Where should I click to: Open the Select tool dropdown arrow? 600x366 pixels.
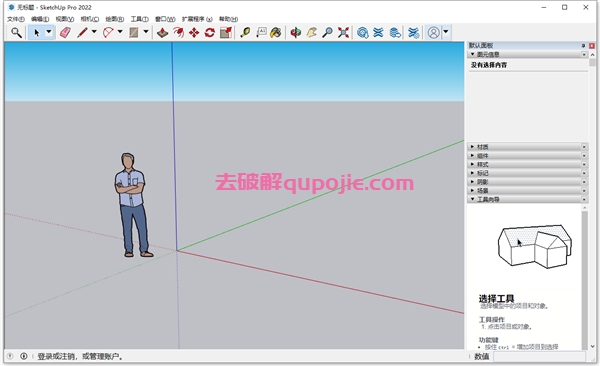49,32
